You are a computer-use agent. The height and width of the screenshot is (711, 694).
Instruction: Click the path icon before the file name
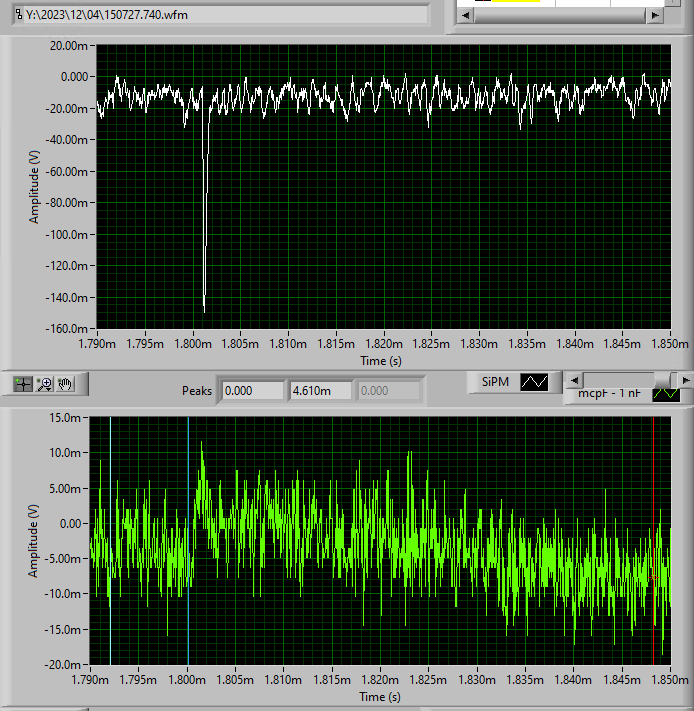[x=19, y=15]
